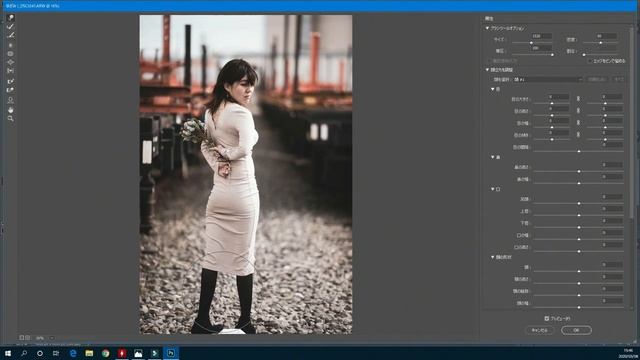Enable the pin edges checkbox
Screen dimensions: 640x360
(590, 61)
